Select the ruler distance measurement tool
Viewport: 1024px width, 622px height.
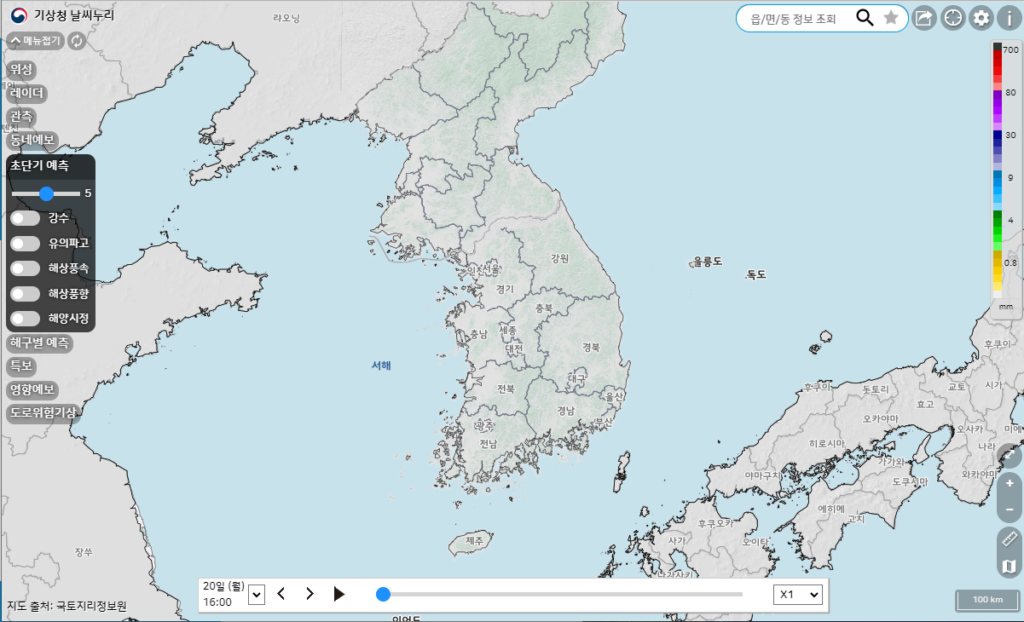pos(1009,540)
